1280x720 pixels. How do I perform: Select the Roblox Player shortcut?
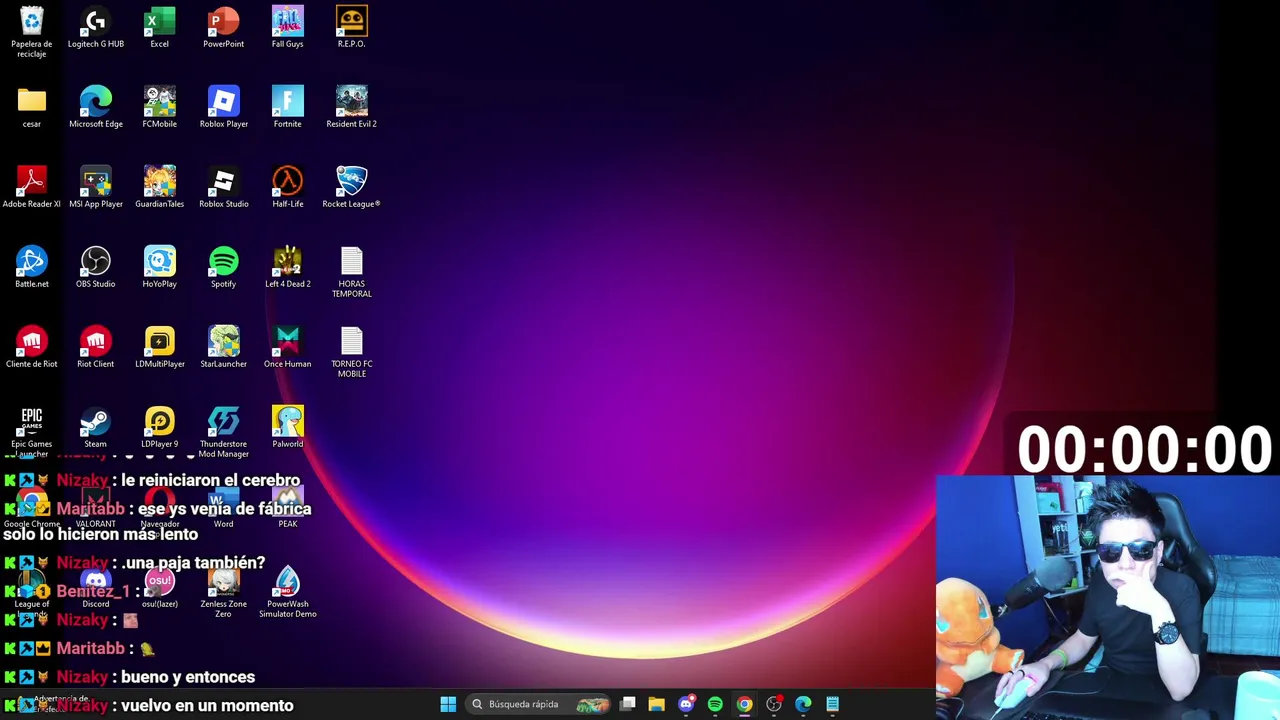[x=224, y=108]
